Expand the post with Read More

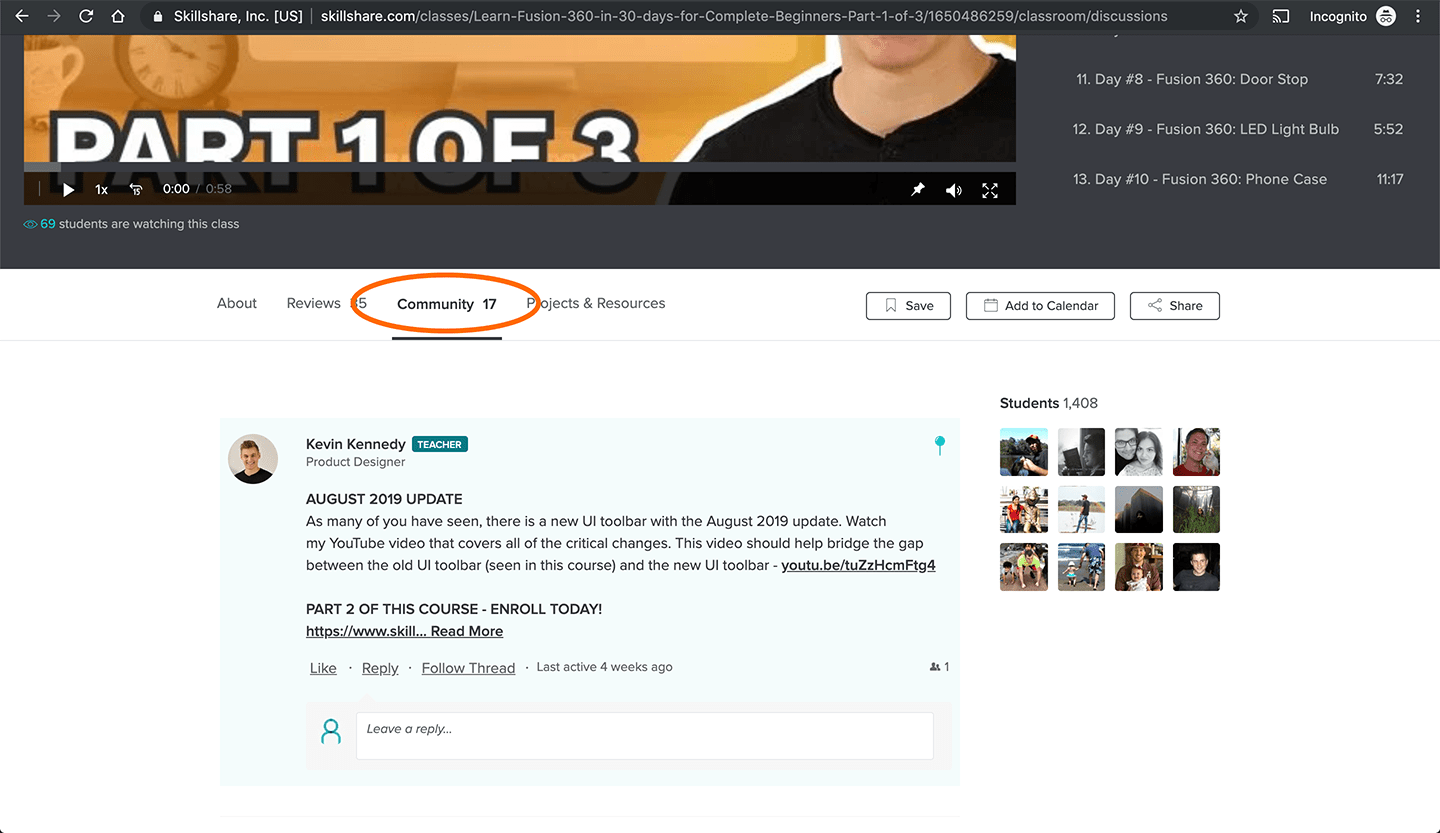tap(467, 631)
